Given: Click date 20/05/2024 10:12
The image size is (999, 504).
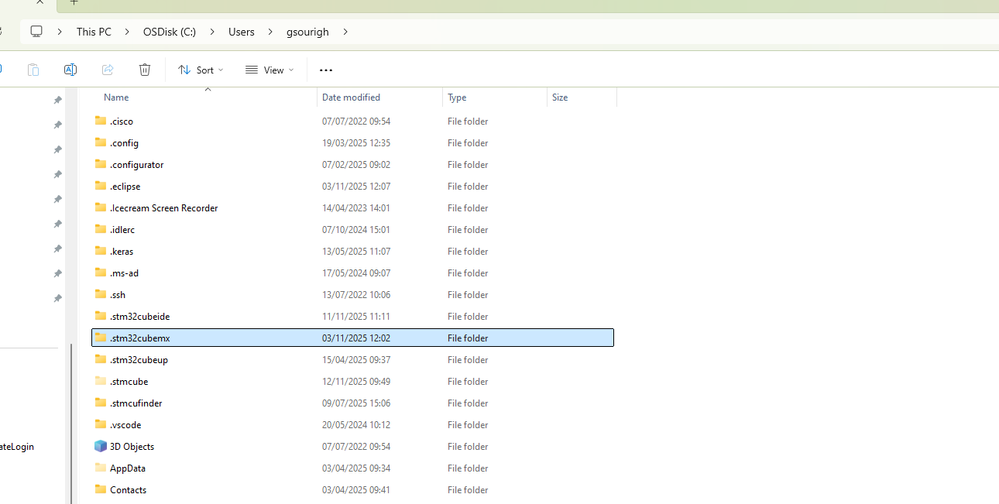Looking at the screenshot, I should click(356, 424).
